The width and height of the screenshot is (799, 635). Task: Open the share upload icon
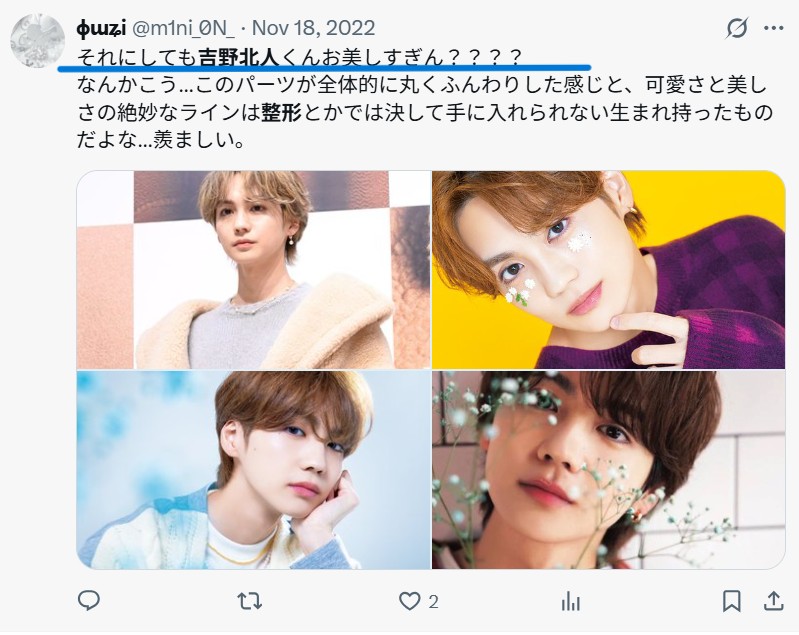(773, 601)
